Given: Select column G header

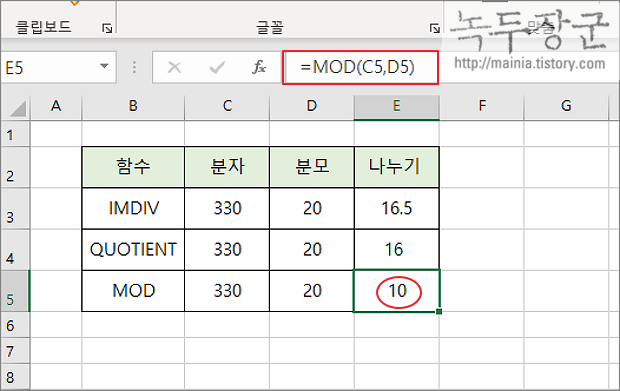Looking at the screenshot, I should (x=566, y=107).
